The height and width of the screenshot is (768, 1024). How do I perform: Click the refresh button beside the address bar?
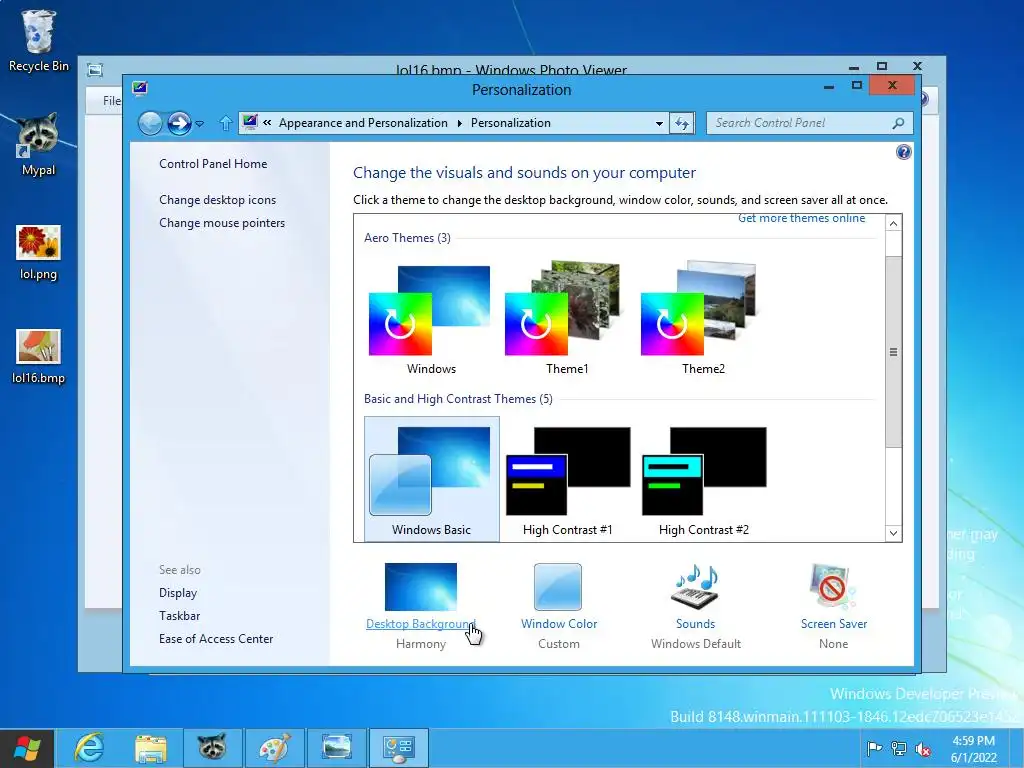(682, 123)
